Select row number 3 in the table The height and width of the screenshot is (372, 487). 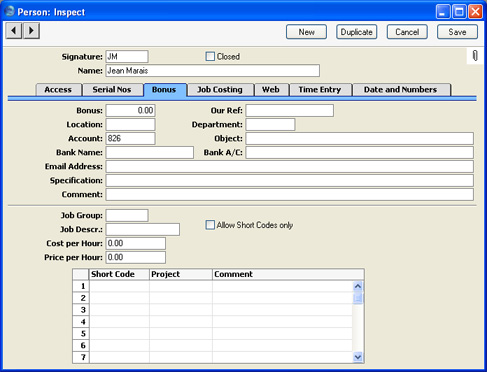point(81,310)
